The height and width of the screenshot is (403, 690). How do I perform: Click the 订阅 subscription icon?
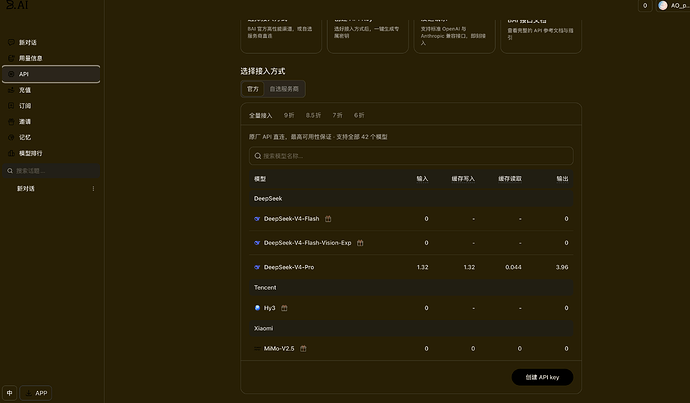pyautogui.click(x=11, y=106)
